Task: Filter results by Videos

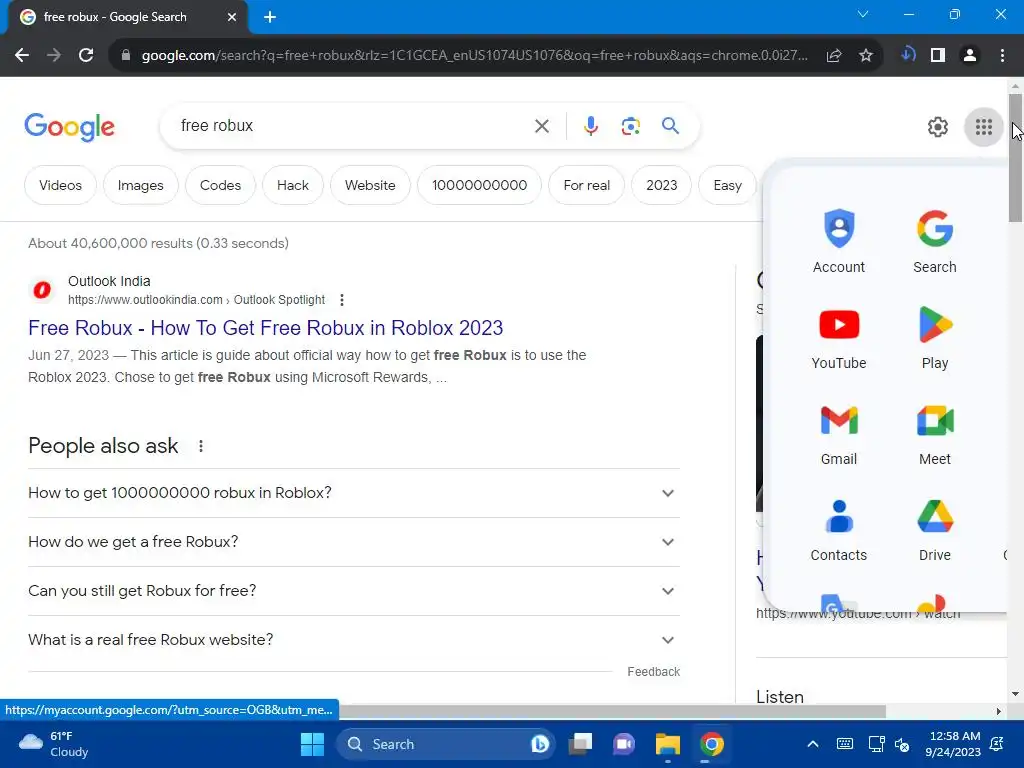Action: [60, 185]
